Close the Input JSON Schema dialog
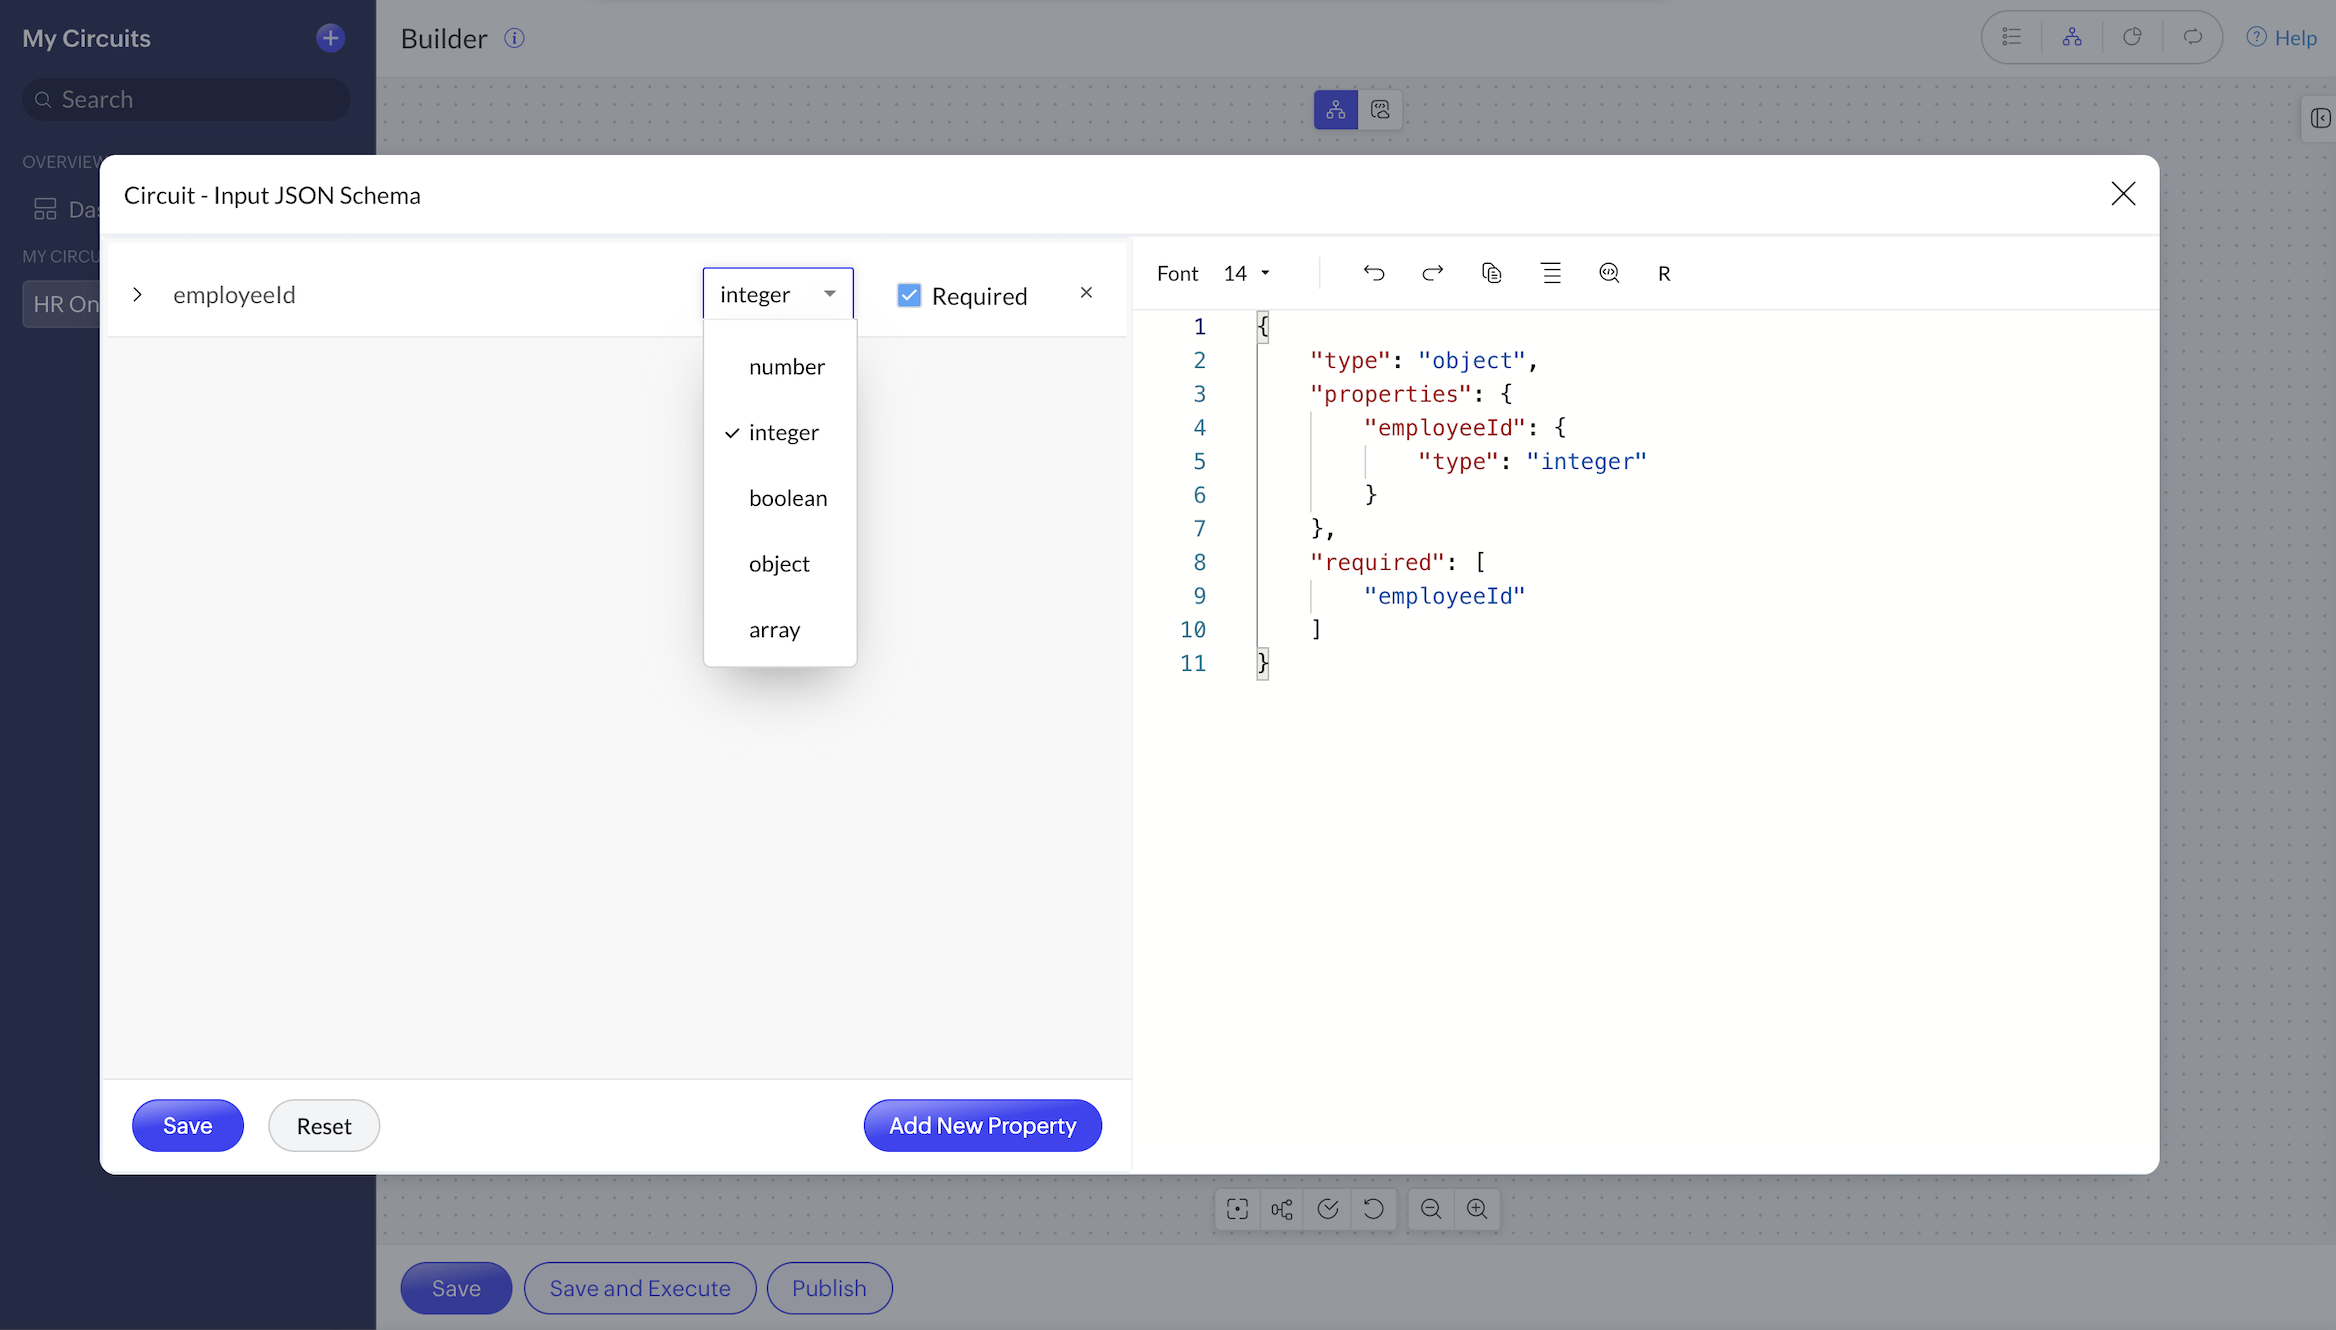 2123,194
